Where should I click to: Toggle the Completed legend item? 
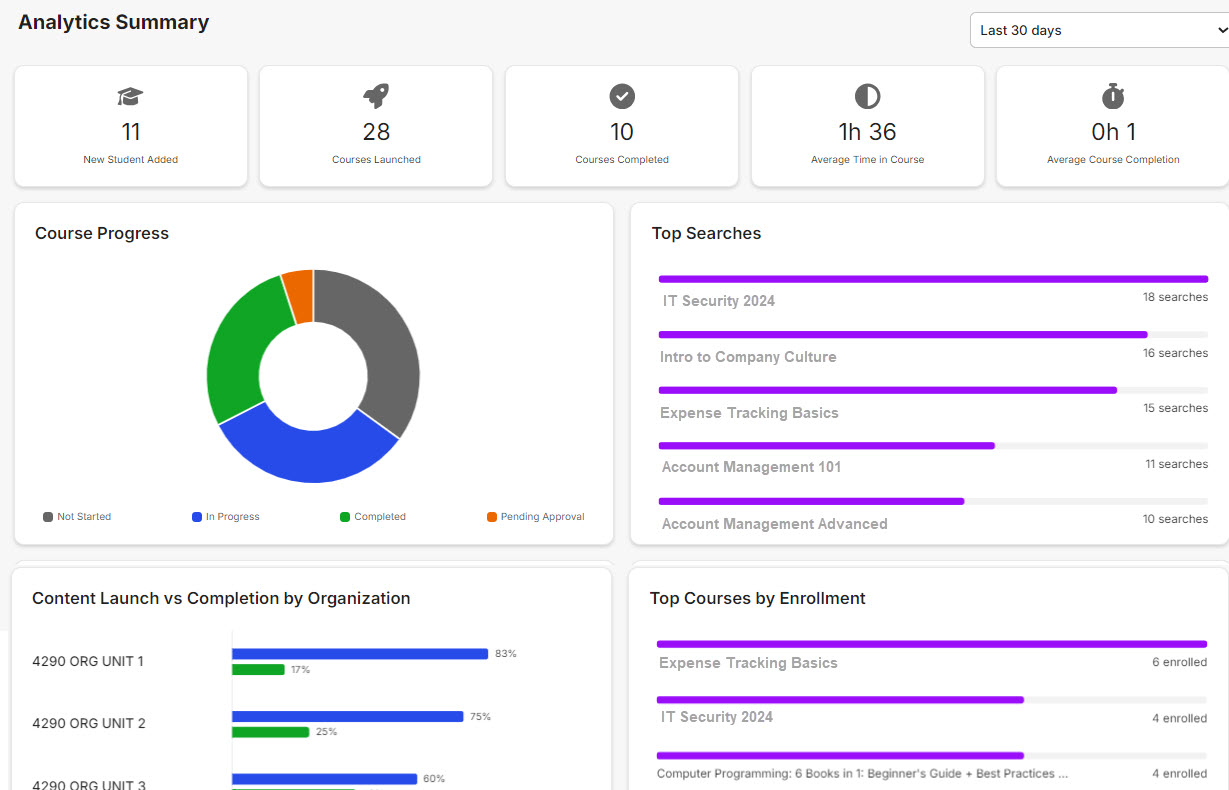click(x=373, y=517)
